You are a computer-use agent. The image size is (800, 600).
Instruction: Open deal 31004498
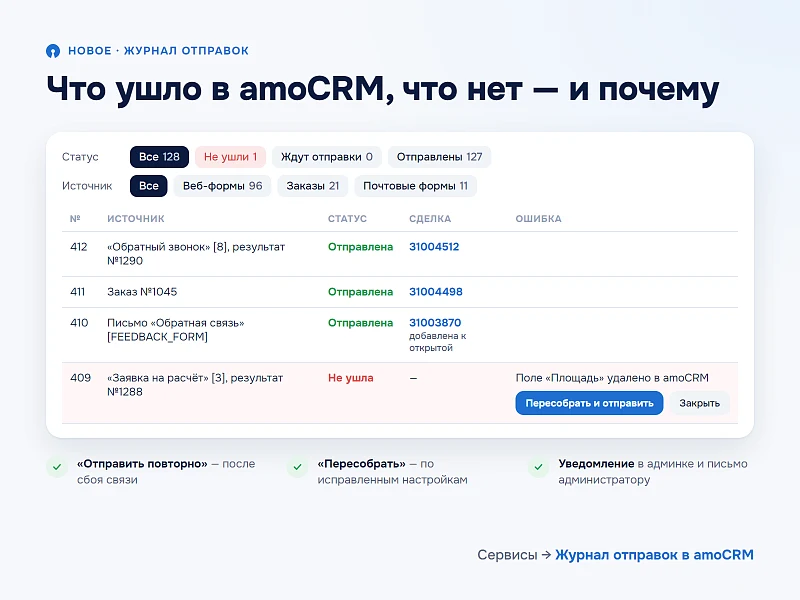click(x=436, y=292)
